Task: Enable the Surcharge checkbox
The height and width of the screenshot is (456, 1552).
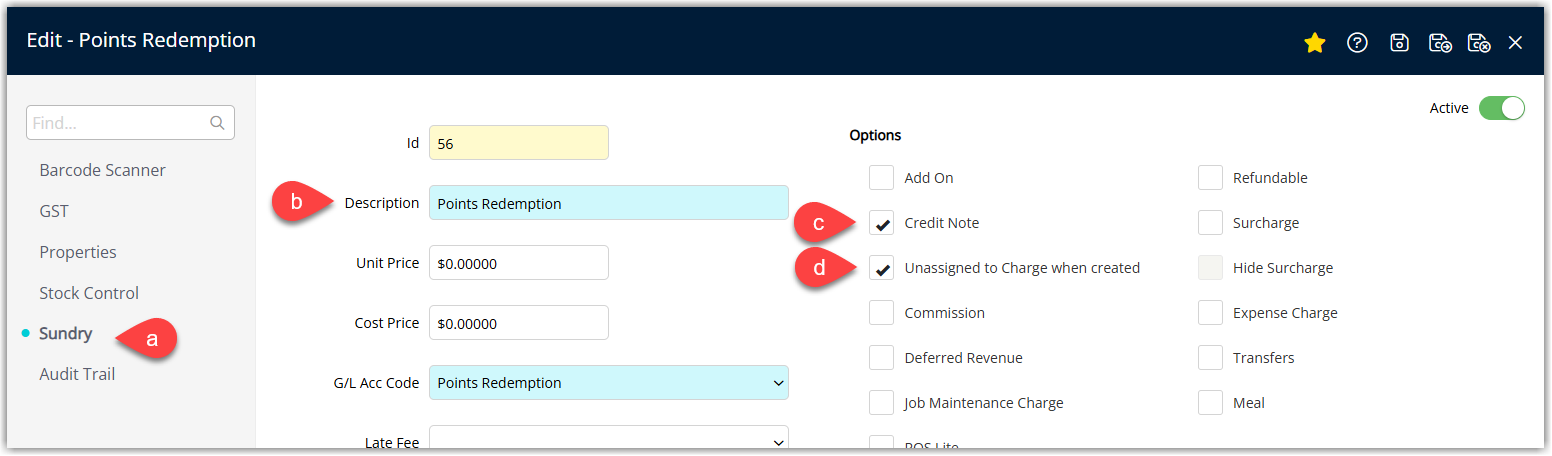Action: (x=1210, y=223)
